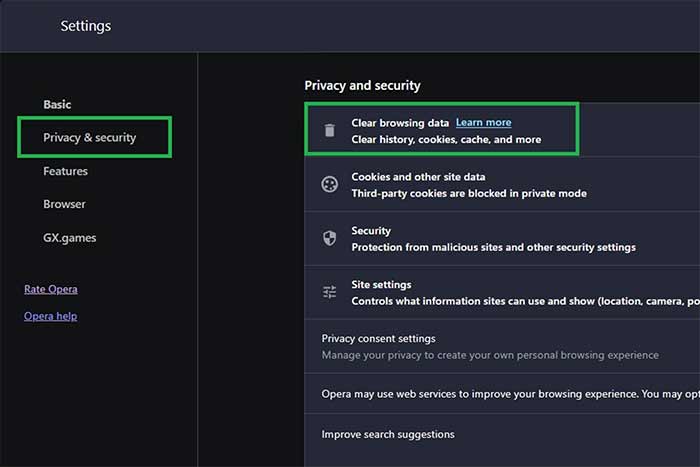700x467 pixels.
Task: Click the Learn more link
Action: 483,122
